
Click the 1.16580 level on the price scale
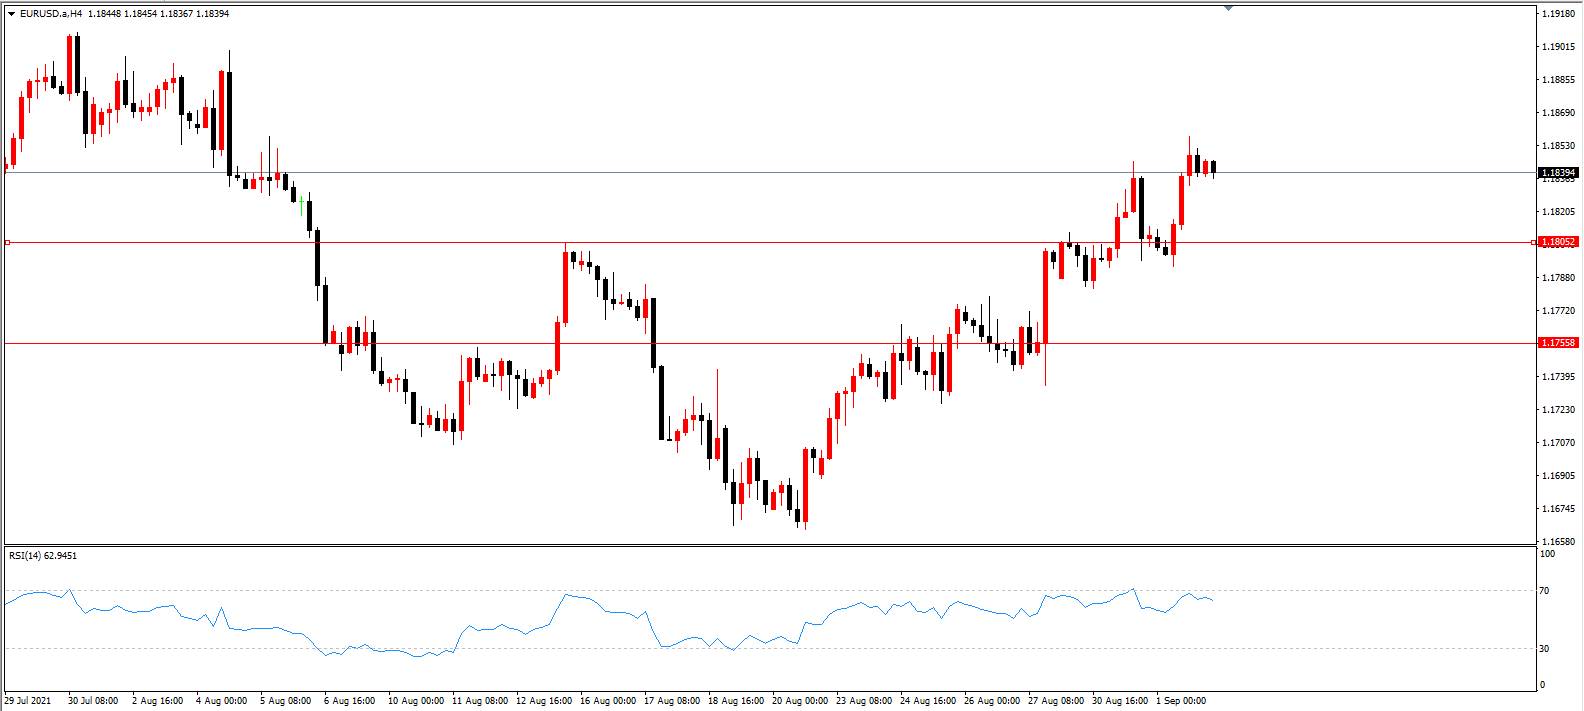[1558, 542]
